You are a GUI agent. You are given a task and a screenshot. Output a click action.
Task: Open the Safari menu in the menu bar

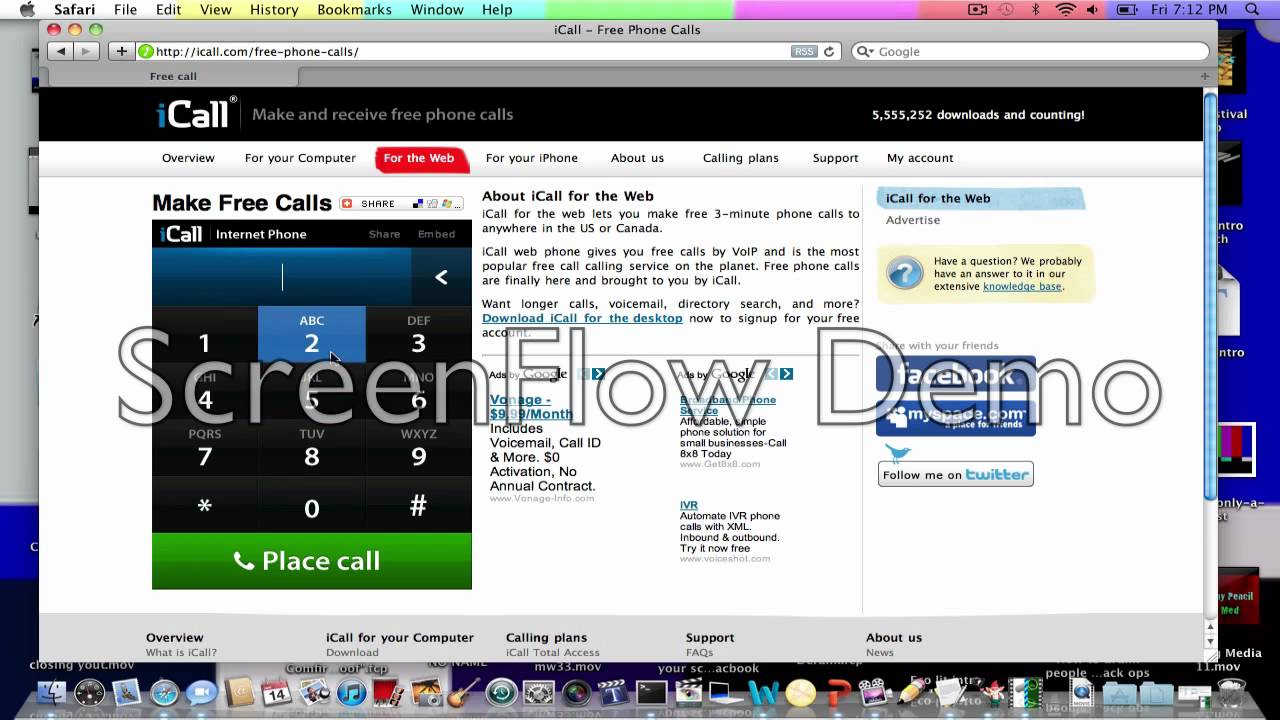point(75,9)
